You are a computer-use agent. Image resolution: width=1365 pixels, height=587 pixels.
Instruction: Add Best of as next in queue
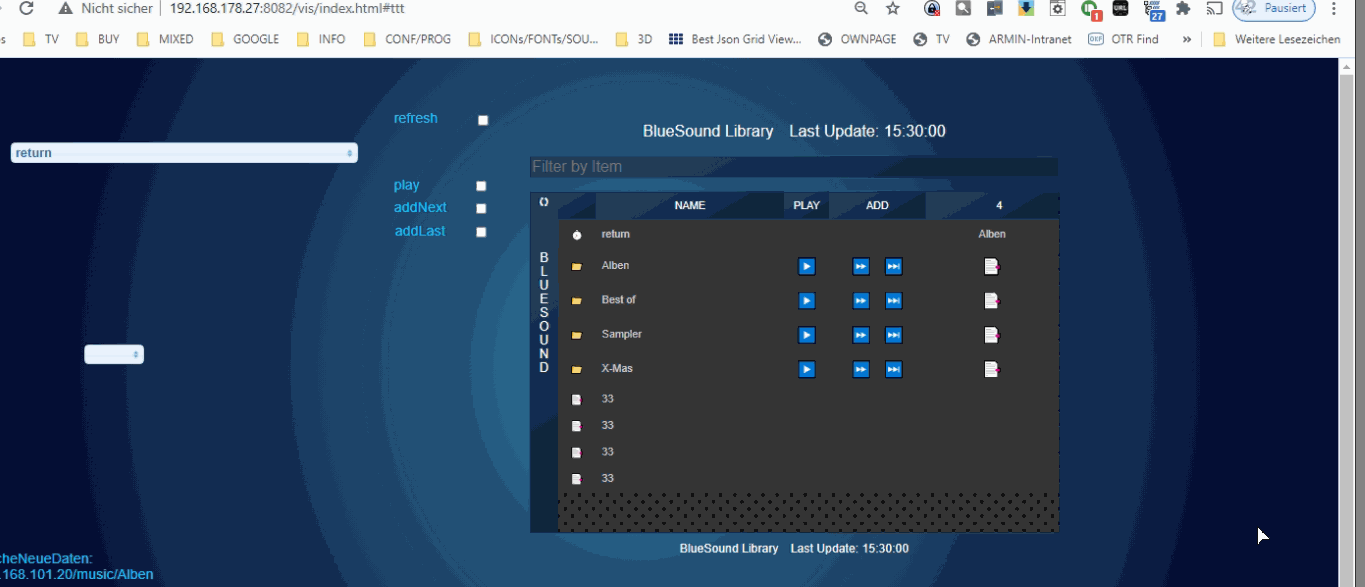coord(861,301)
